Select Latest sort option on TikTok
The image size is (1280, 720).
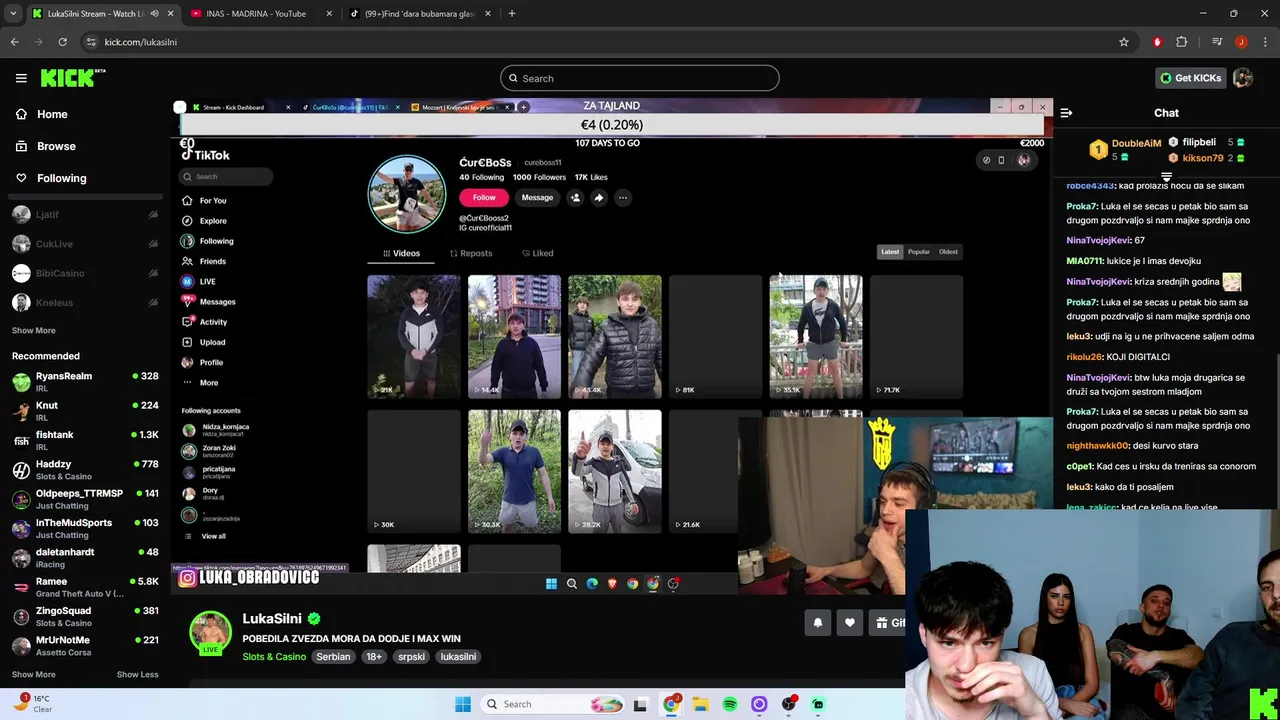tap(890, 252)
